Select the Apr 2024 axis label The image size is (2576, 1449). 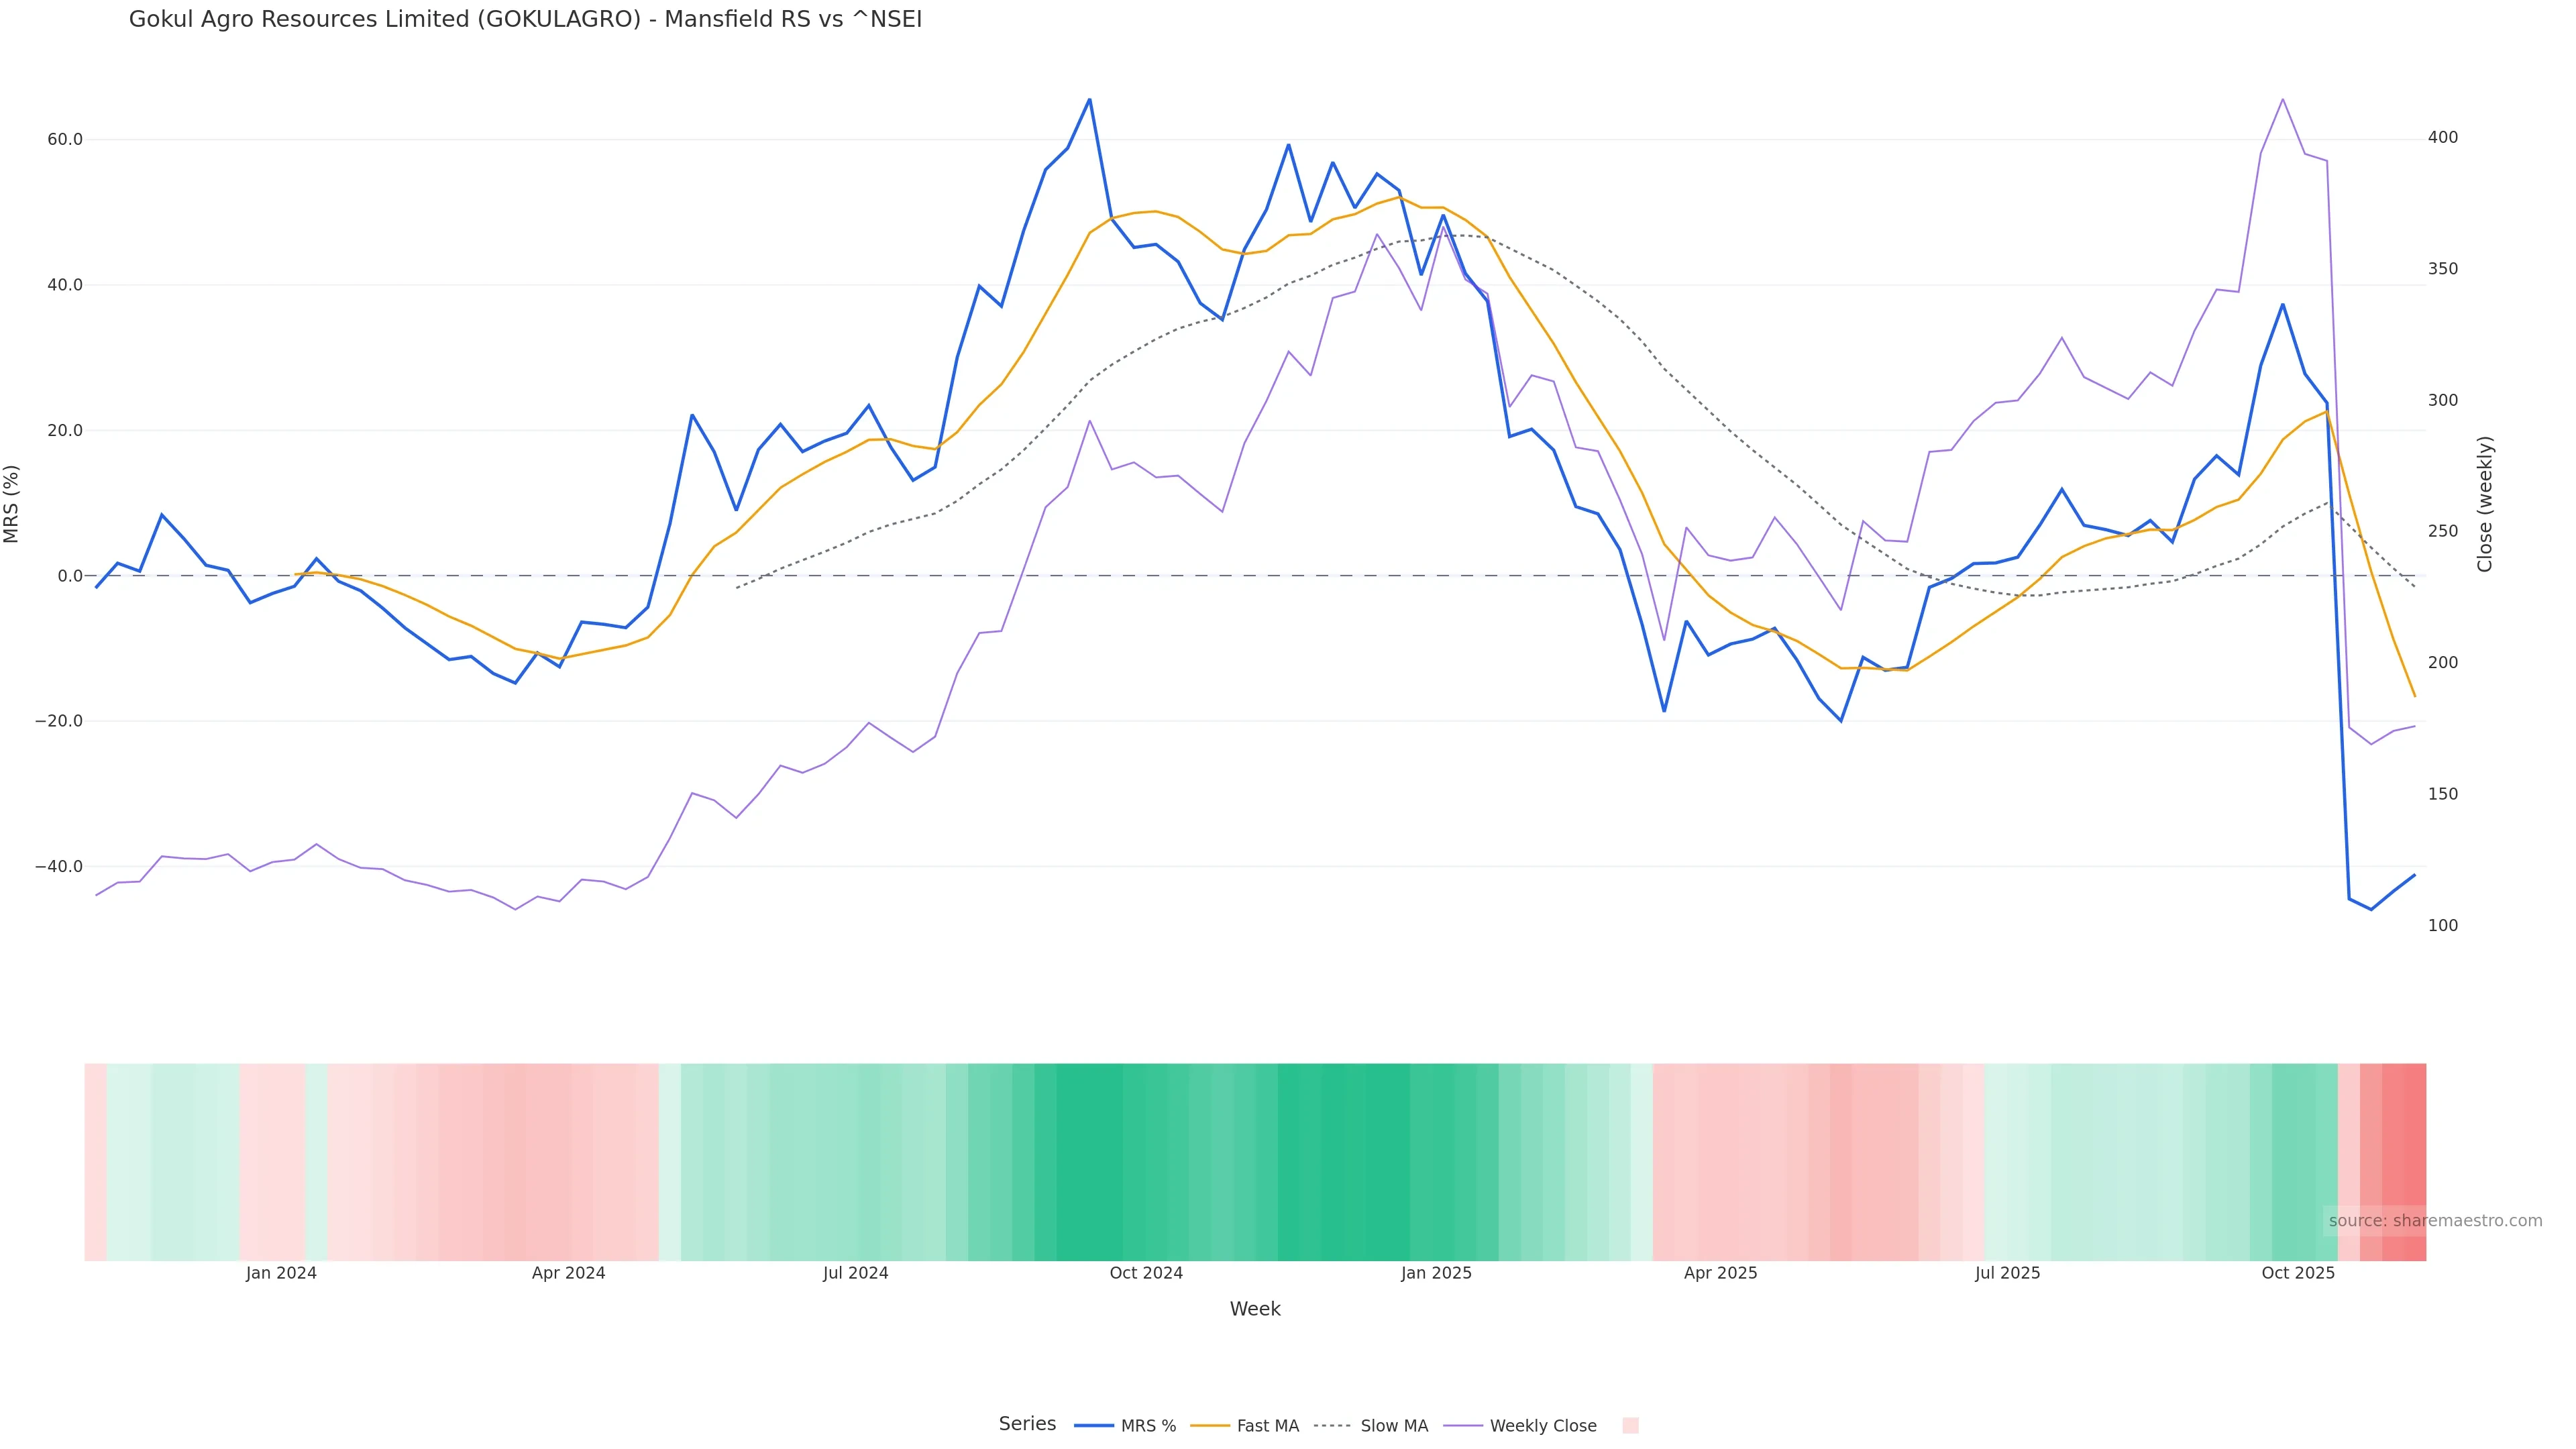click(568, 1273)
